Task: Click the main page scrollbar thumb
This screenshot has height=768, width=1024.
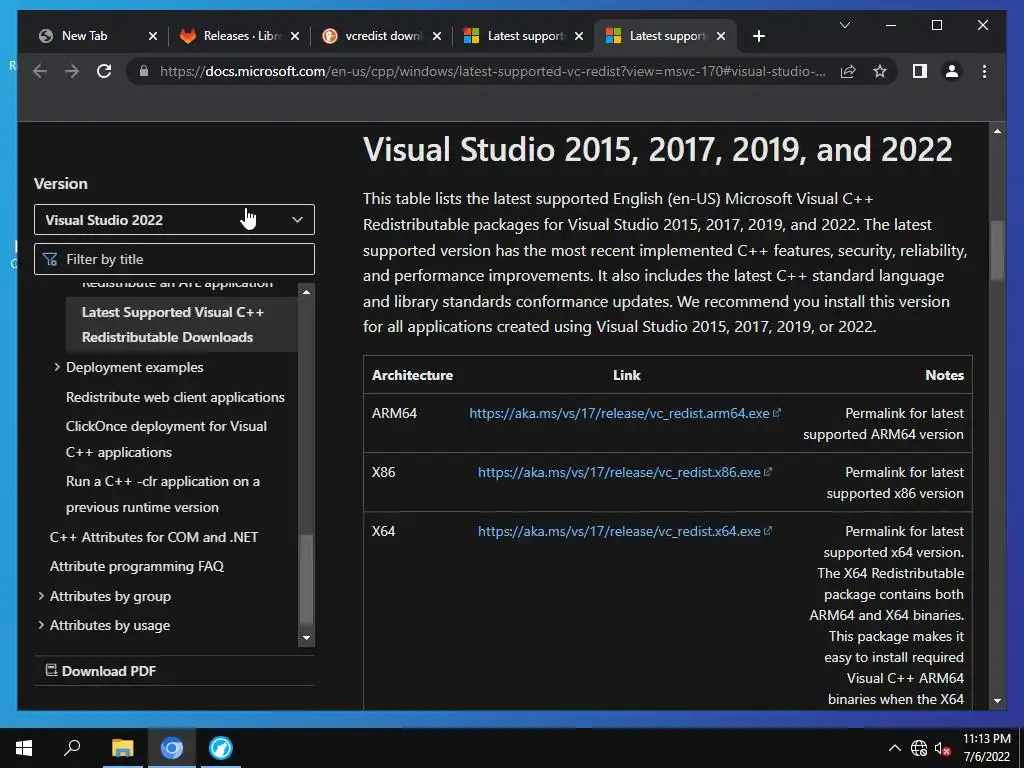Action: (997, 251)
